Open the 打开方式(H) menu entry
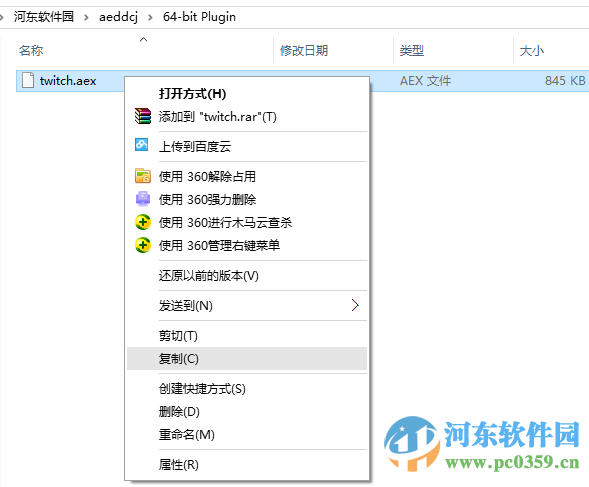Viewport: 589px width, 487px height. pyautogui.click(x=247, y=94)
